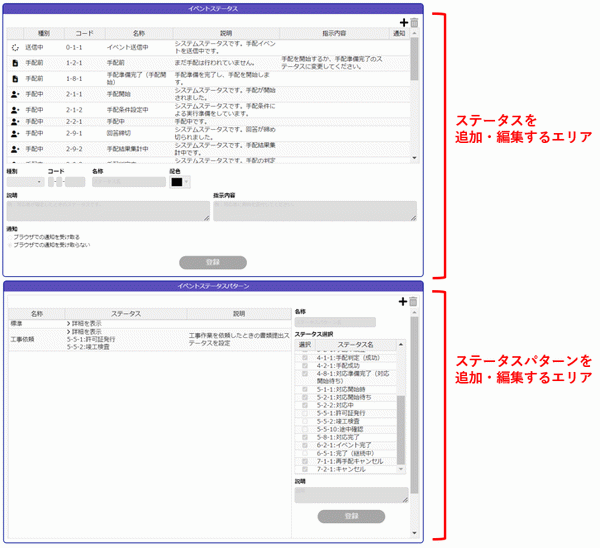Open the 種別 dropdown in status form

(24, 182)
